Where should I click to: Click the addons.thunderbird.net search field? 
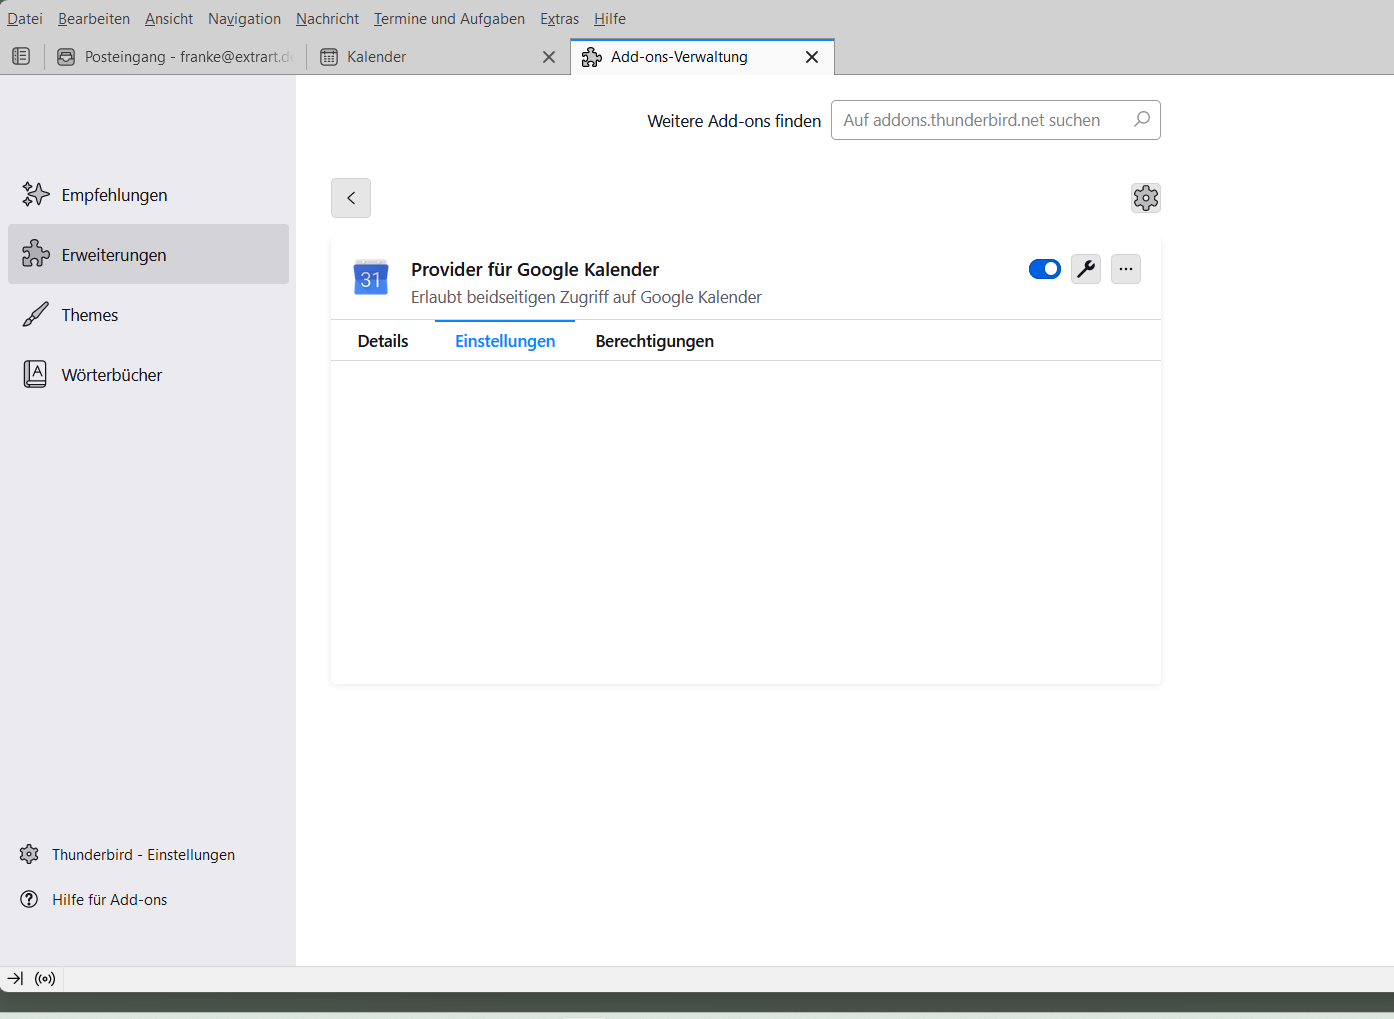tap(980, 120)
